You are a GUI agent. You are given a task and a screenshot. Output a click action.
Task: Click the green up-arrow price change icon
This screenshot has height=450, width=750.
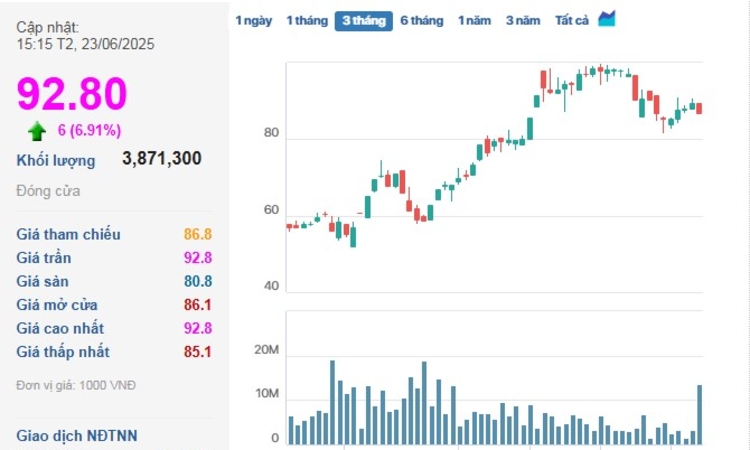[x=37, y=131]
